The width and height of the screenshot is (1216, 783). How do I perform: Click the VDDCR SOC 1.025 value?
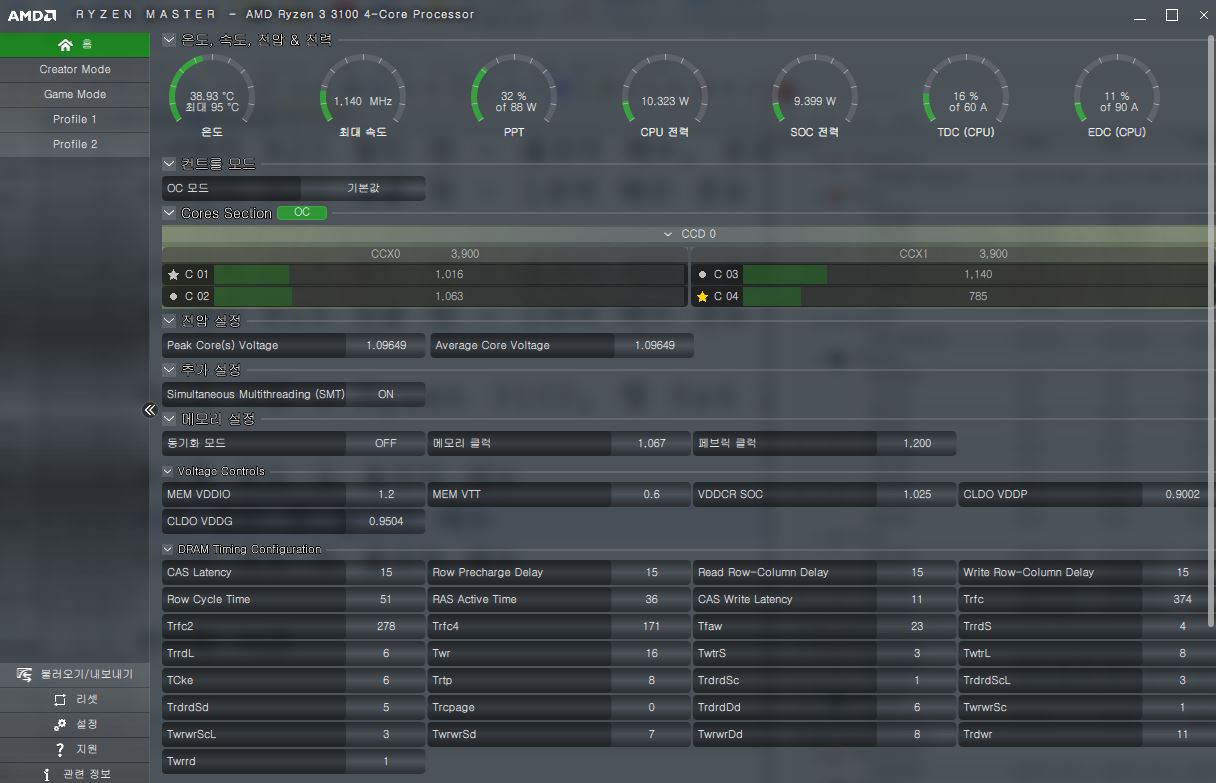coord(916,494)
